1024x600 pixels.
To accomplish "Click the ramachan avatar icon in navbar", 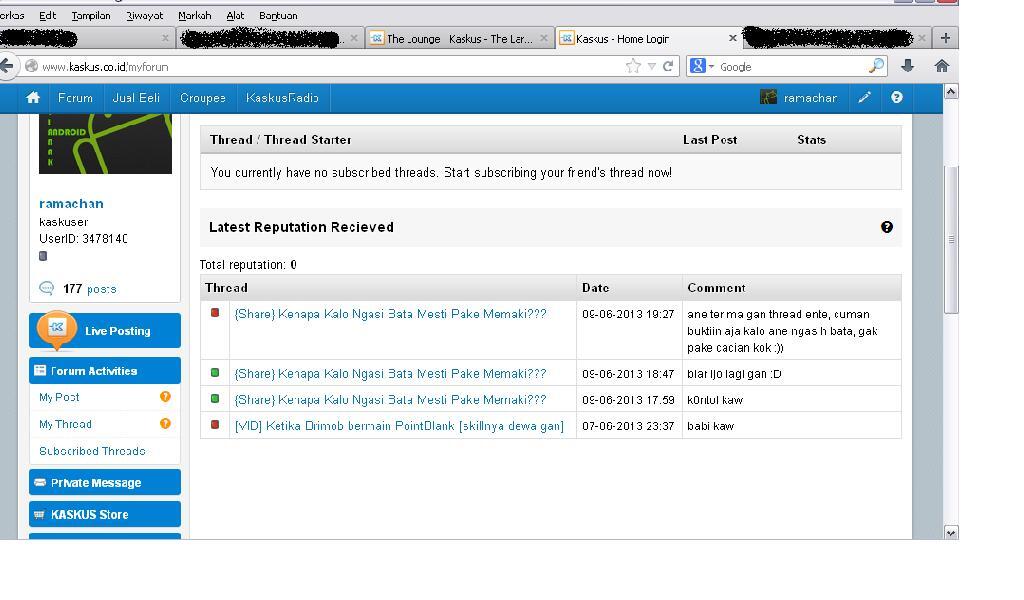I will 769,97.
